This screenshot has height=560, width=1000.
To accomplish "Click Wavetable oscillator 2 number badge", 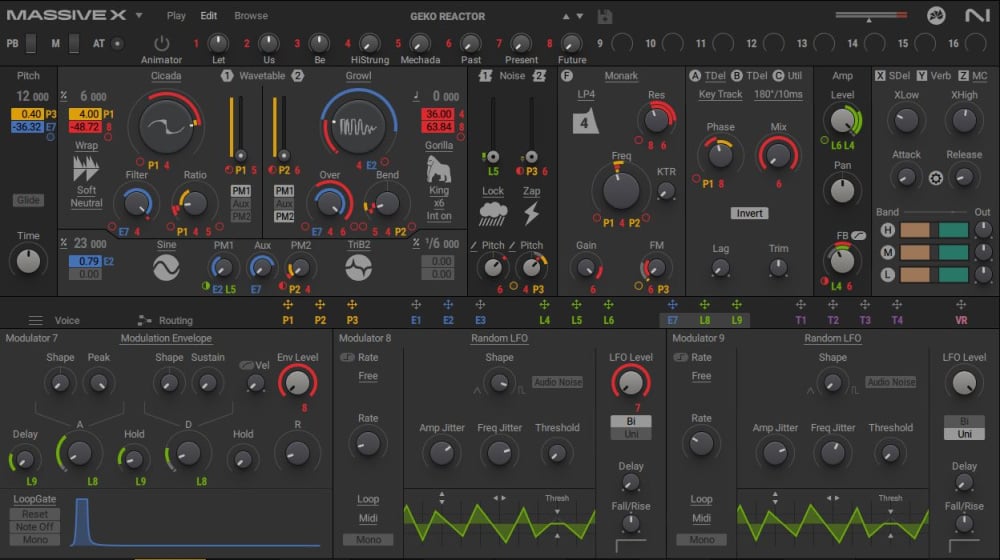I will [x=297, y=76].
